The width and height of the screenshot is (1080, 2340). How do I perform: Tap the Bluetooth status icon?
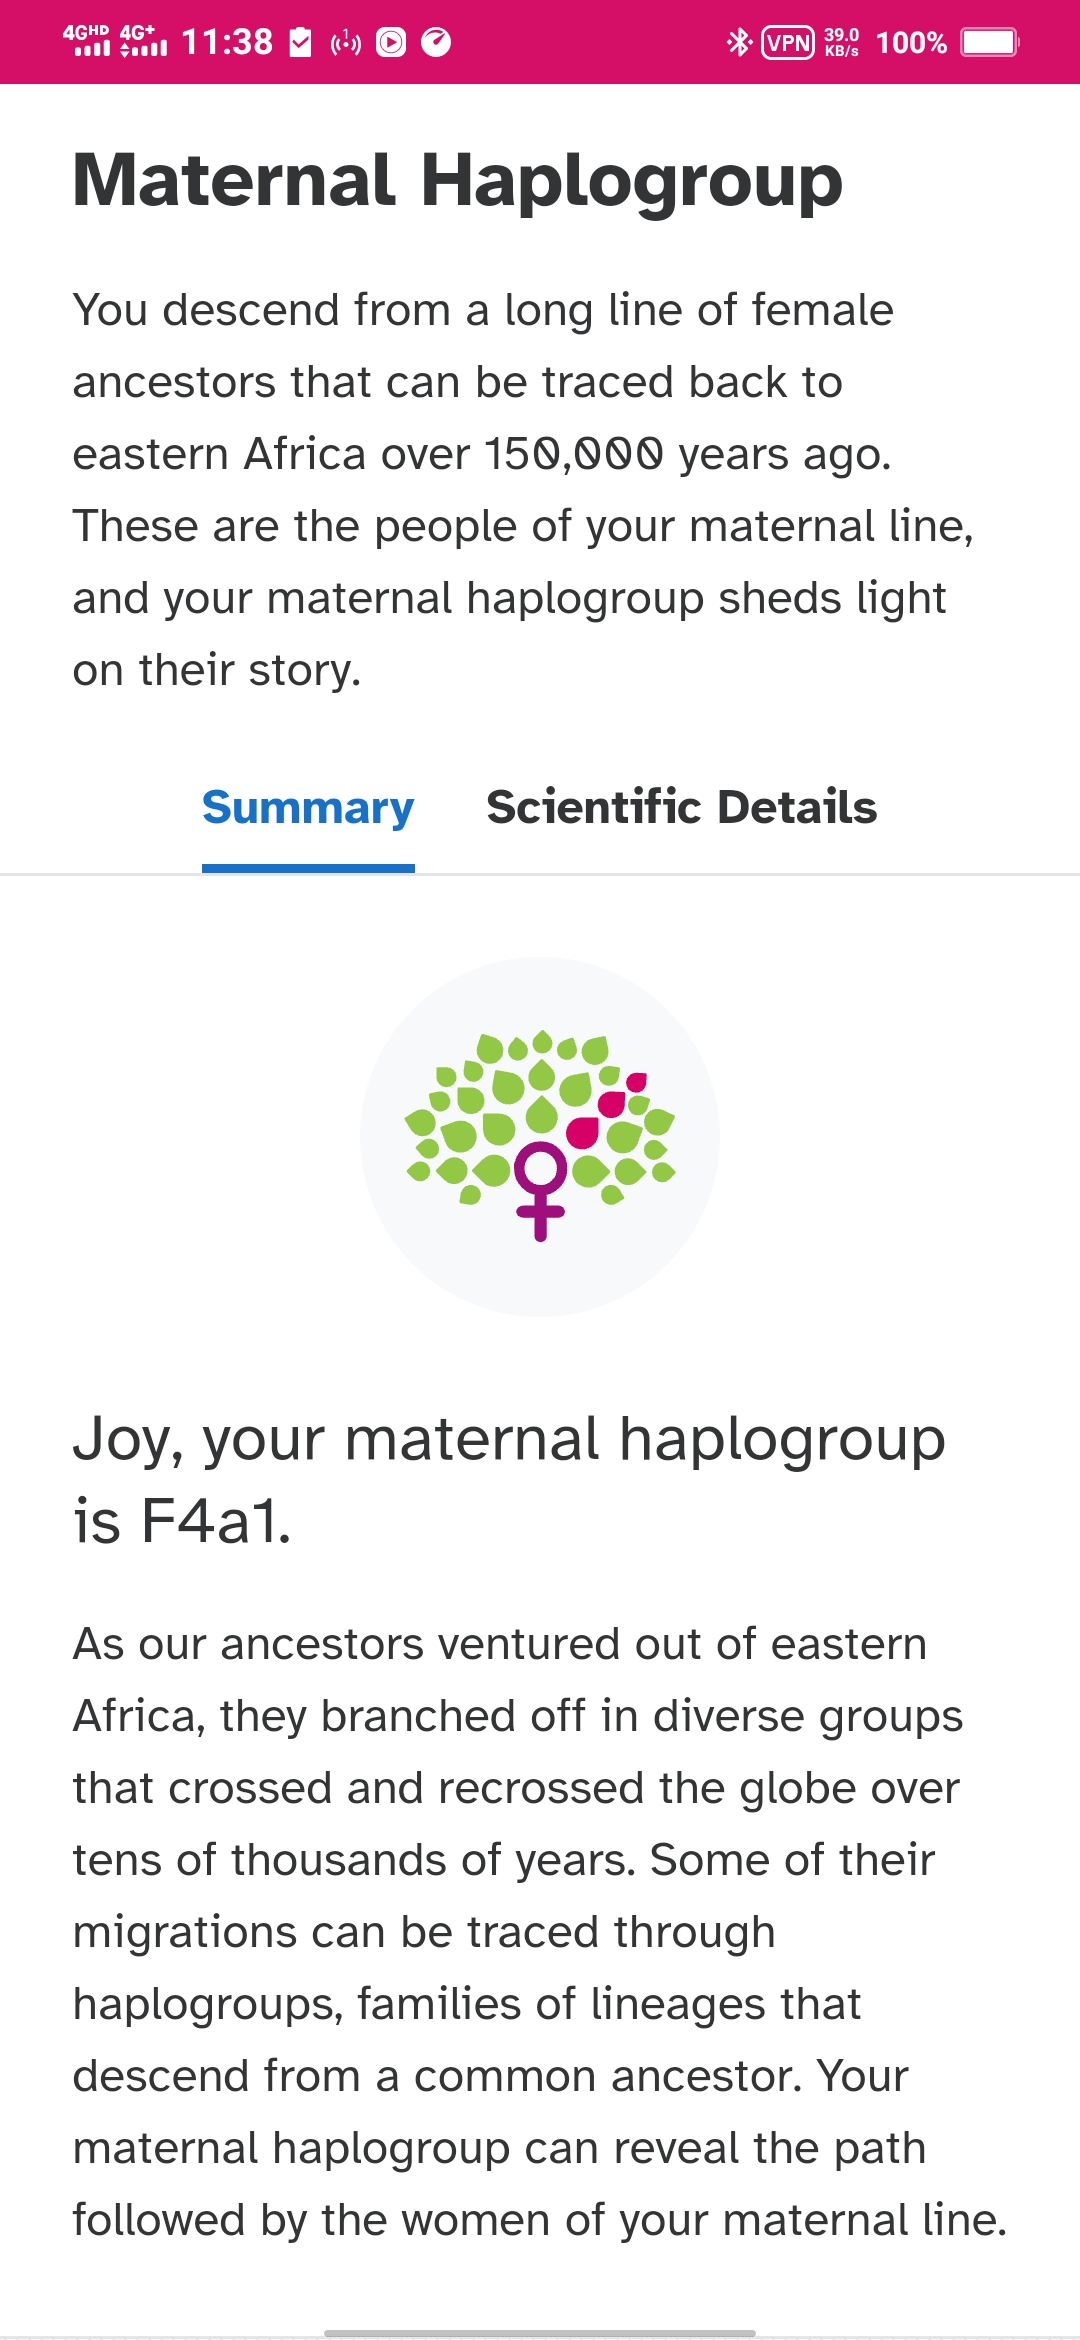tap(739, 42)
